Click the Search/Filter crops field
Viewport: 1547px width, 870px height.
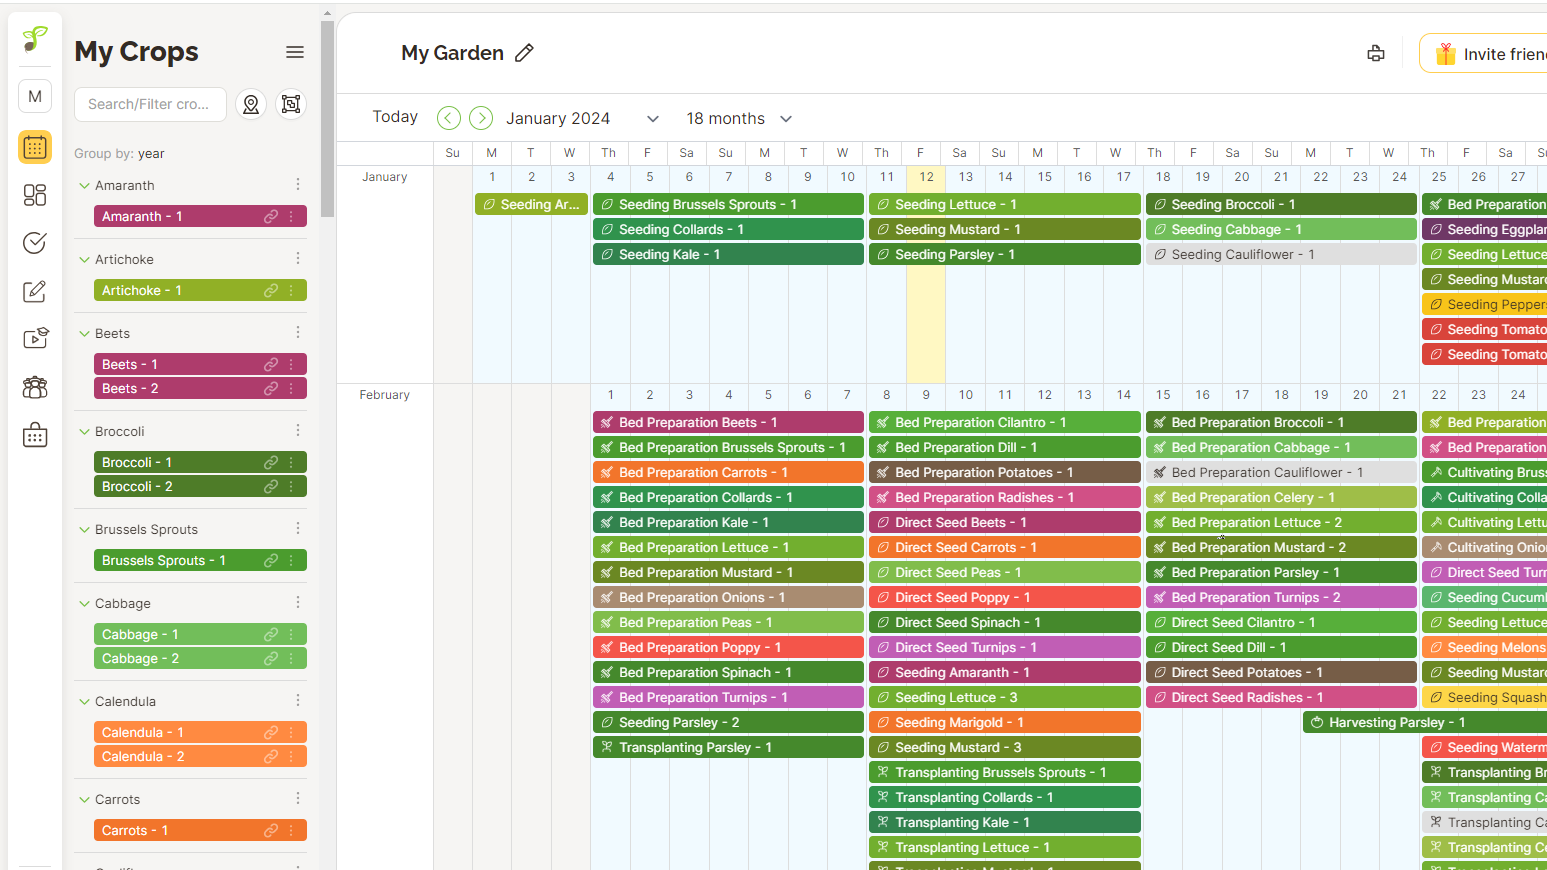click(x=150, y=104)
